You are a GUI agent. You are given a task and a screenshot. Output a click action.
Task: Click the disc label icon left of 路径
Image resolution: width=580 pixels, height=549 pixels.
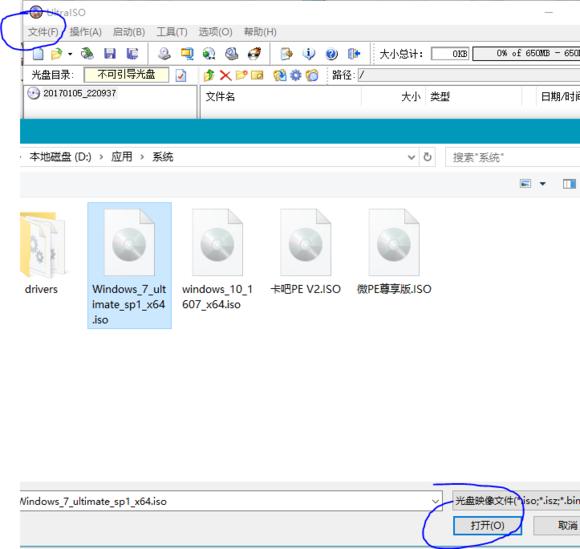(312, 75)
